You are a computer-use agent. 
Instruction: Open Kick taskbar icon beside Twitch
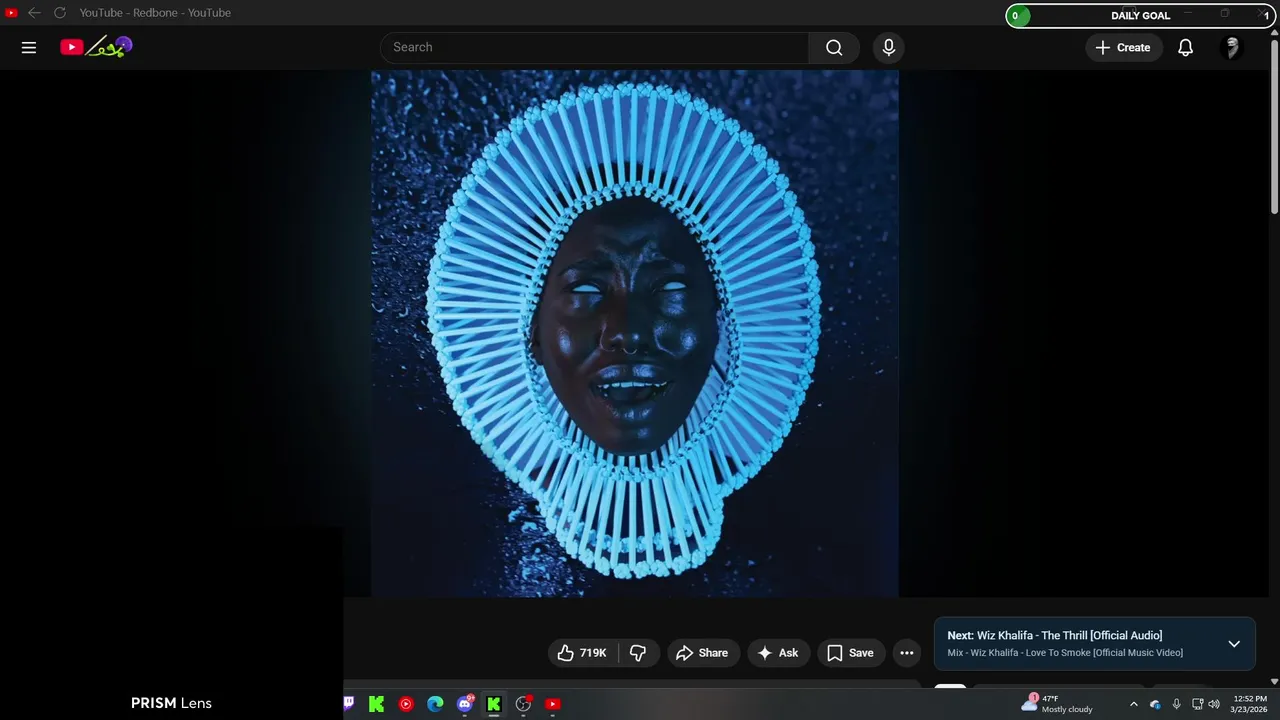coord(377,704)
